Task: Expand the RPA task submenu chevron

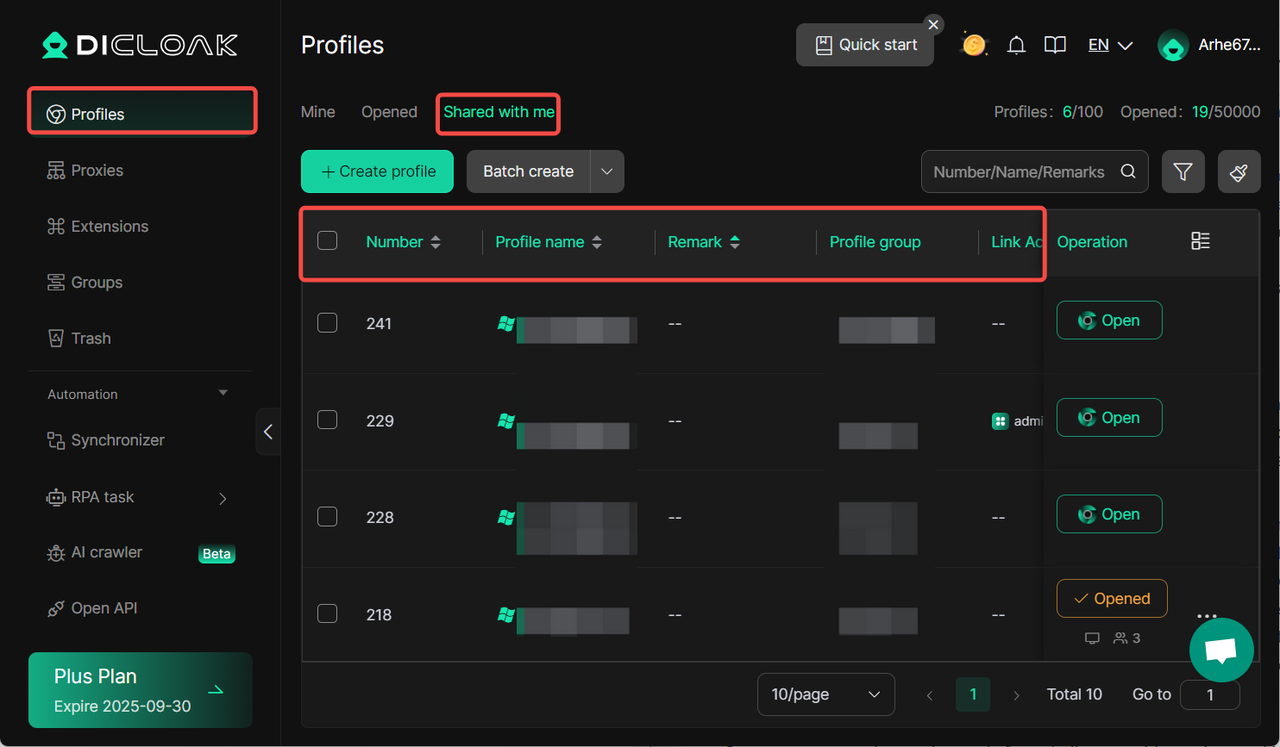Action: (222, 498)
